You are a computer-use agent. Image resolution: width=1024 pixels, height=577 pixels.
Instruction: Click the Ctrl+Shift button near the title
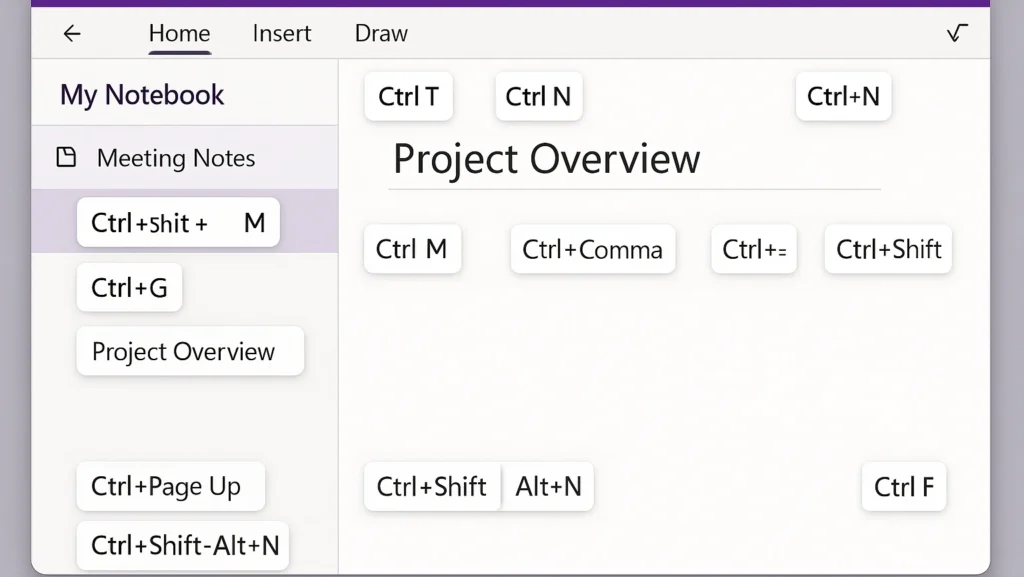(887, 249)
